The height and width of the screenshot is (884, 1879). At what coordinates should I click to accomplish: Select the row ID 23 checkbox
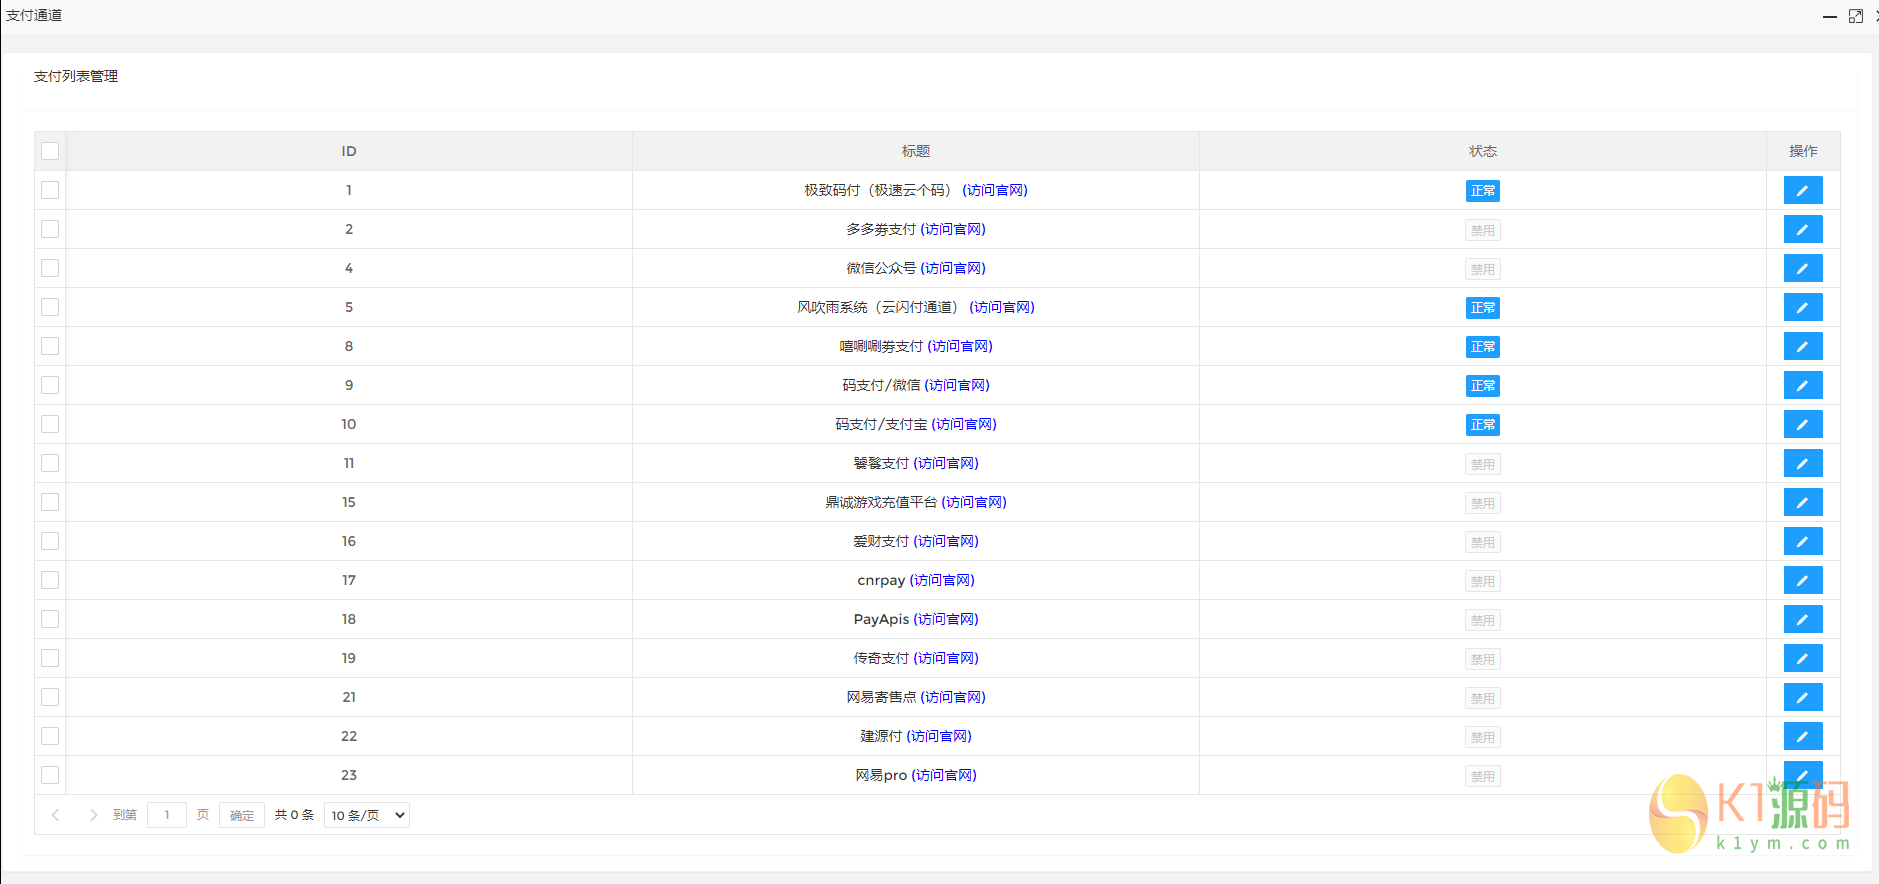50,775
